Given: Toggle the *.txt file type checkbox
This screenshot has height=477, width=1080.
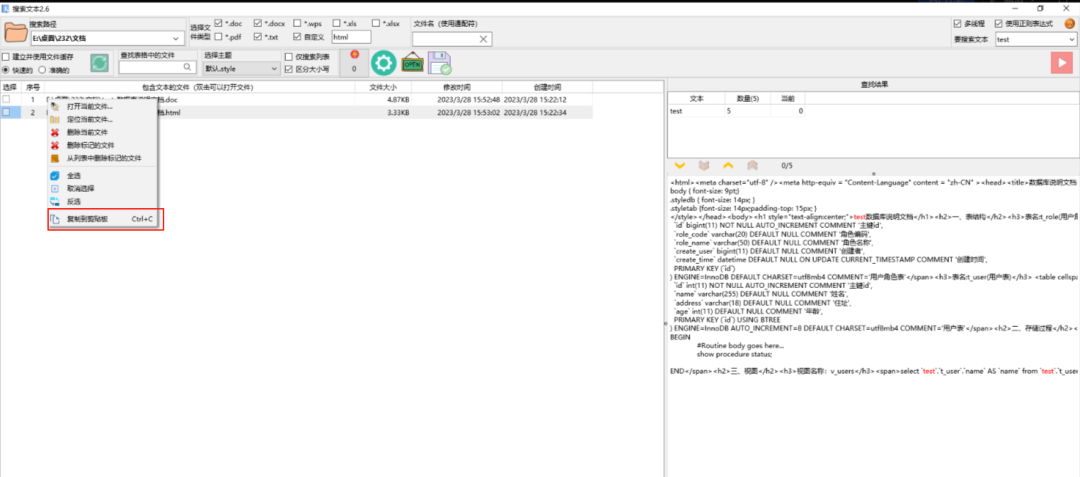Looking at the screenshot, I should [258, 36].
